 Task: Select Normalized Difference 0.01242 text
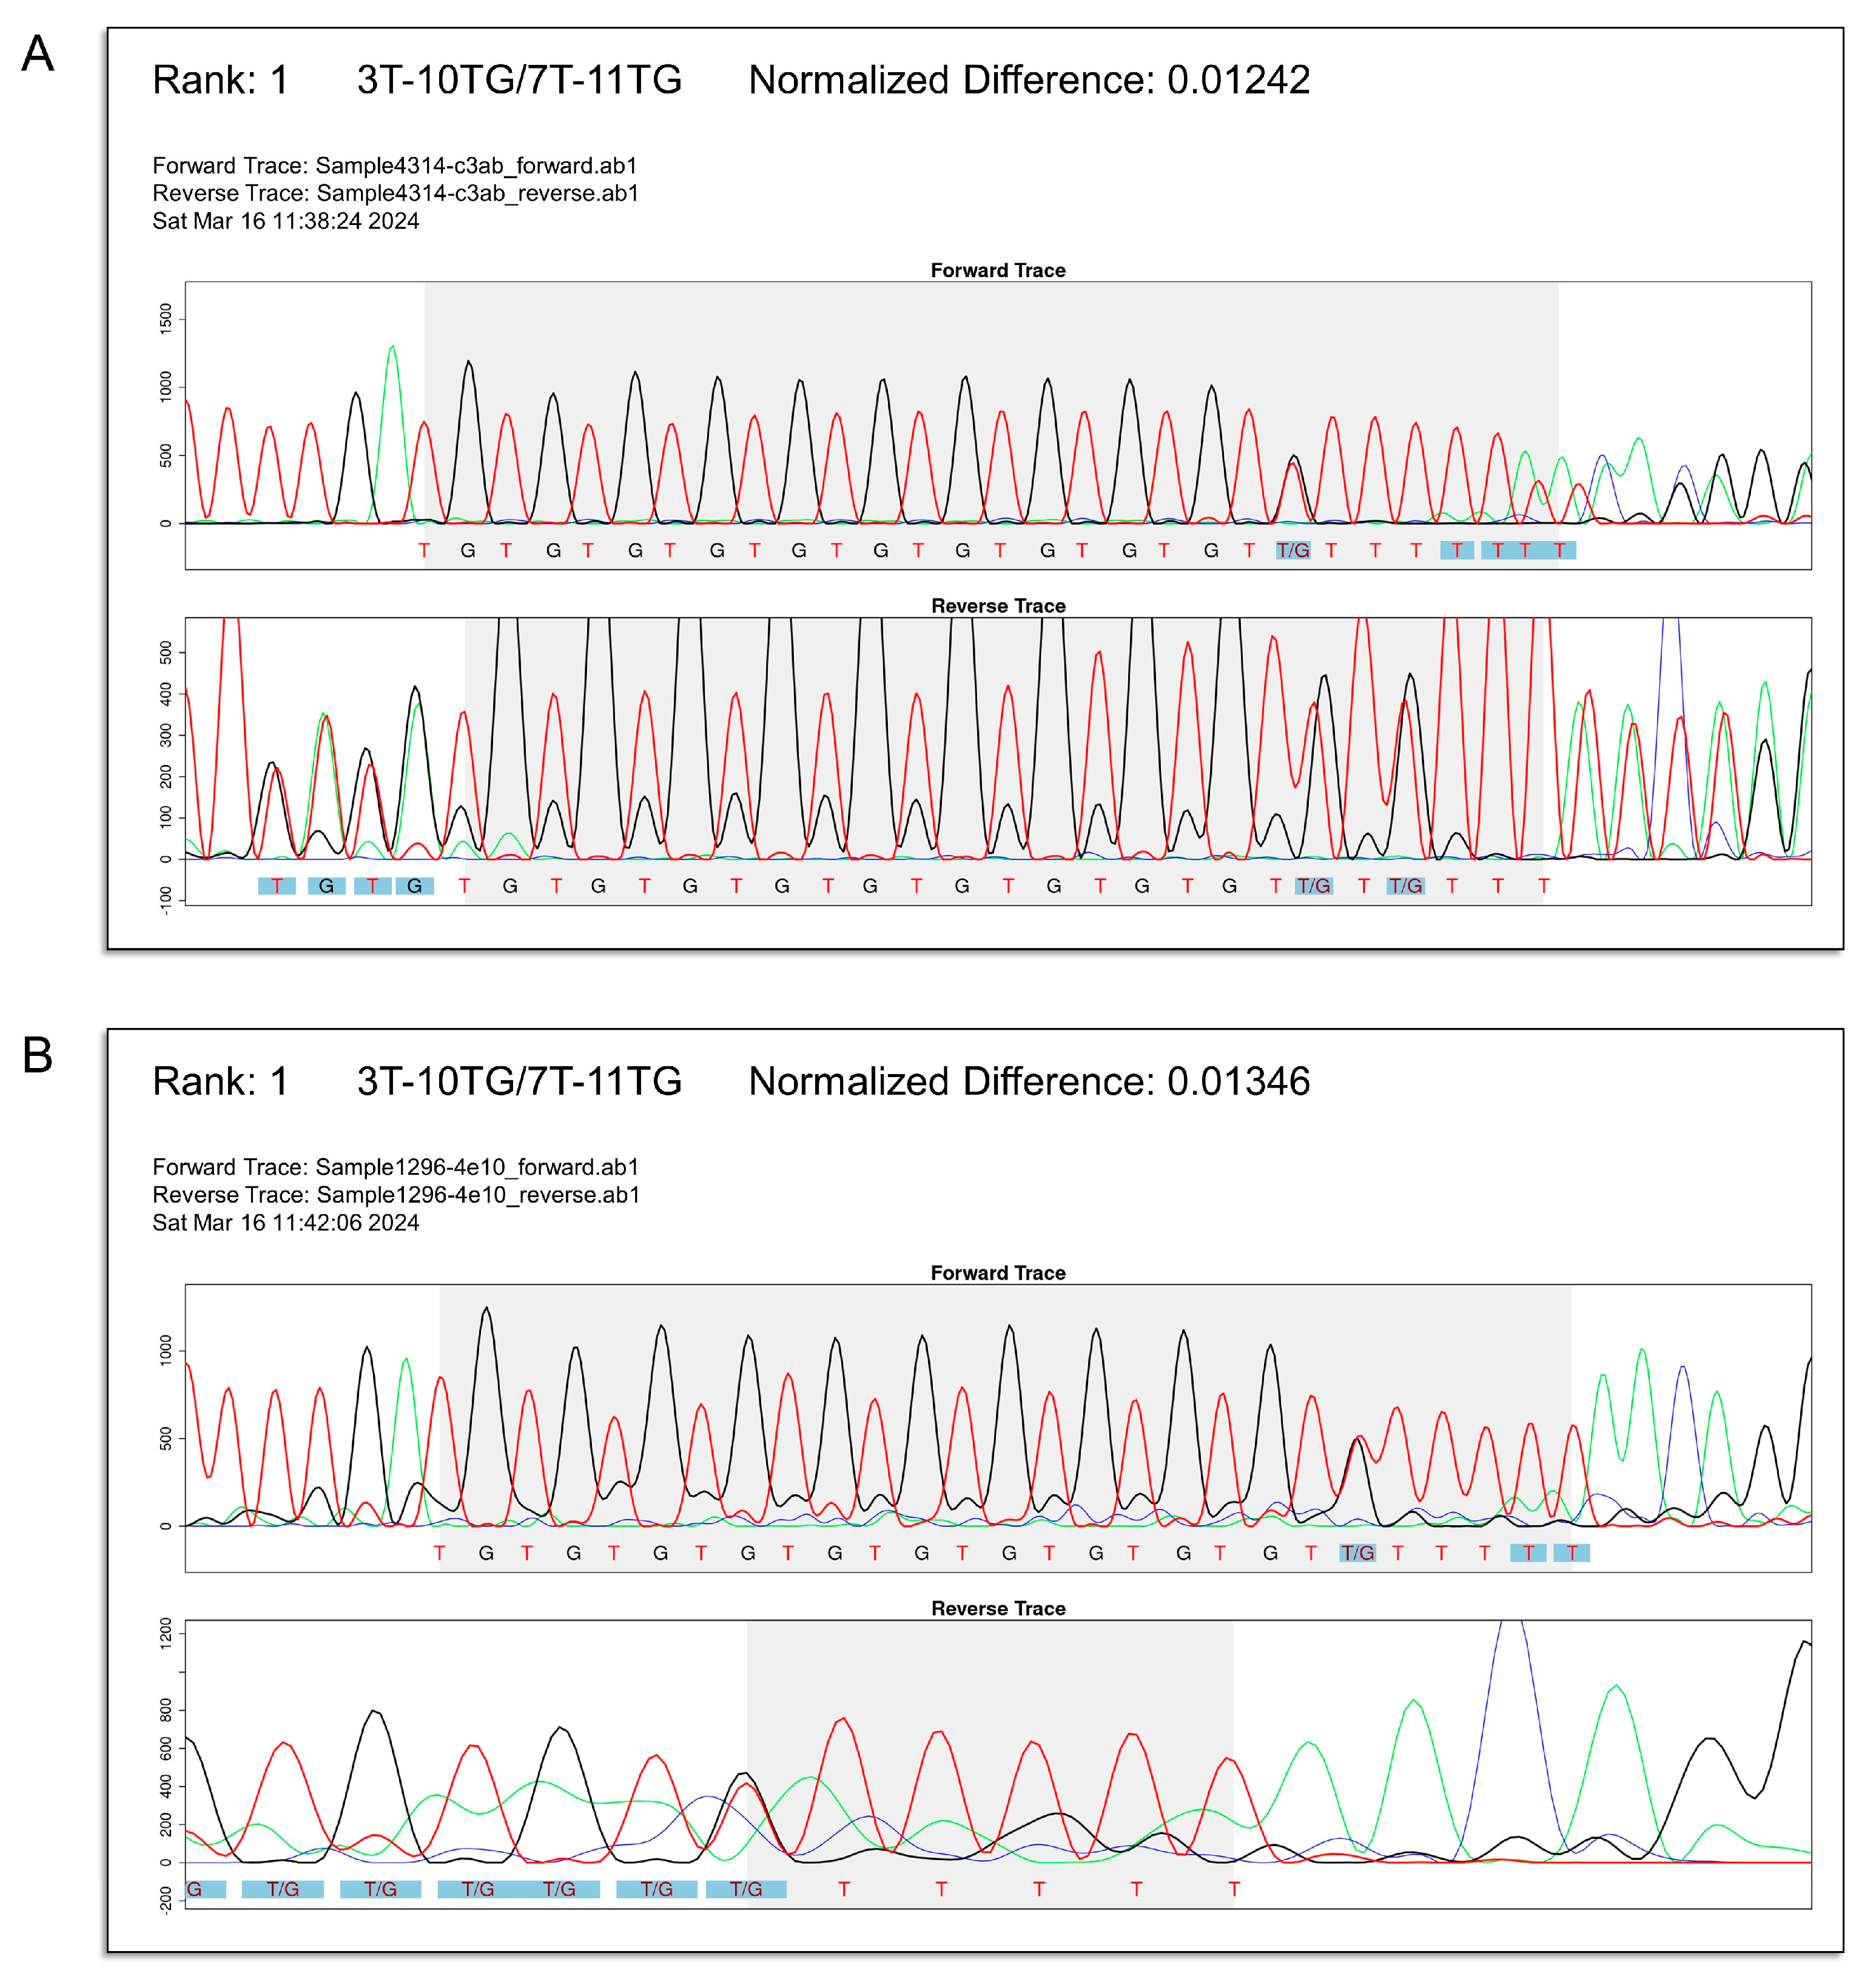coord(1029,81)
